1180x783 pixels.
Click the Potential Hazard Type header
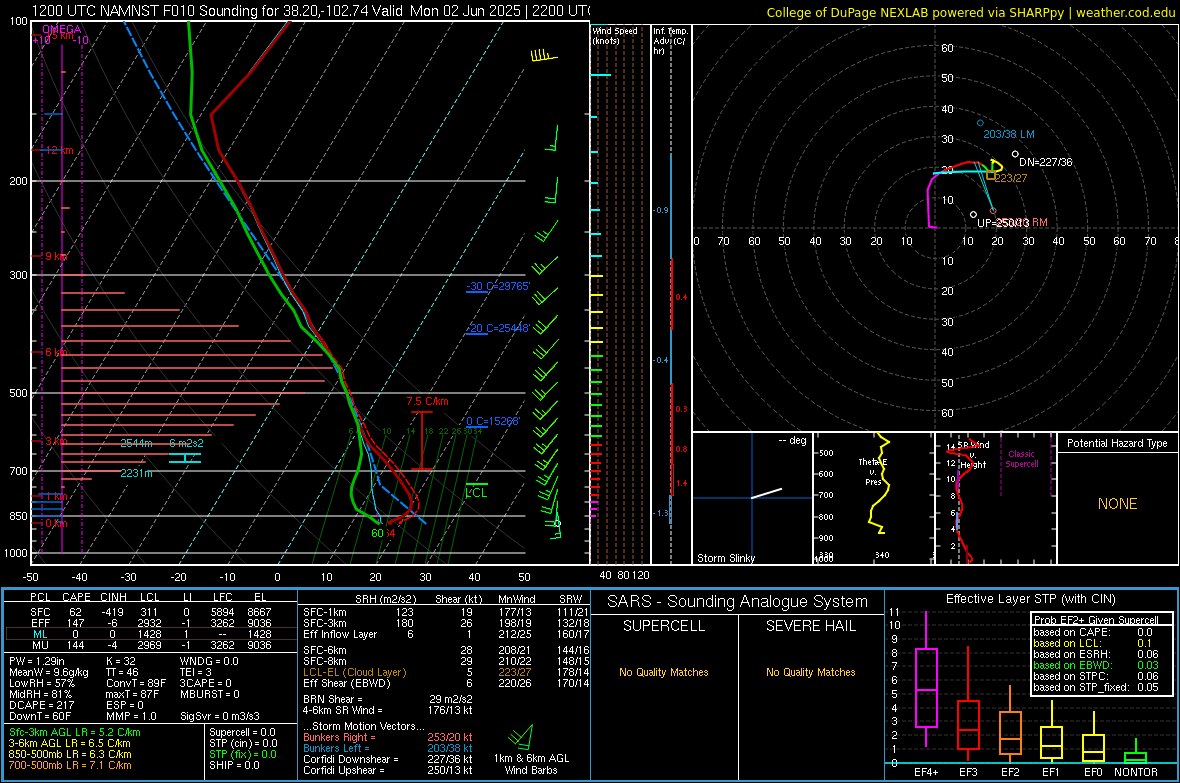1117,443
